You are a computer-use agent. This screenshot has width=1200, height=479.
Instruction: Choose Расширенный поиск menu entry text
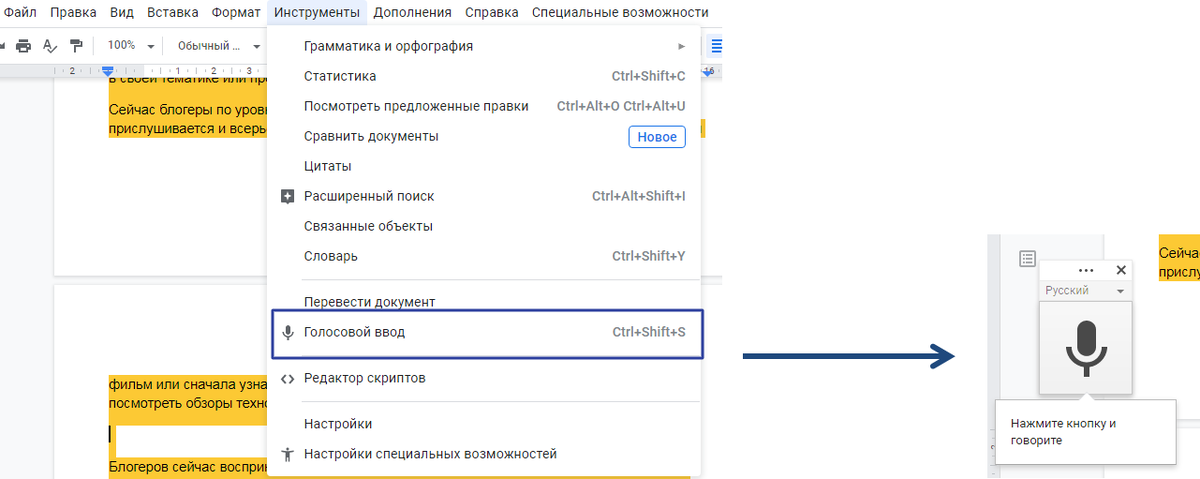(x=369, y=196)
